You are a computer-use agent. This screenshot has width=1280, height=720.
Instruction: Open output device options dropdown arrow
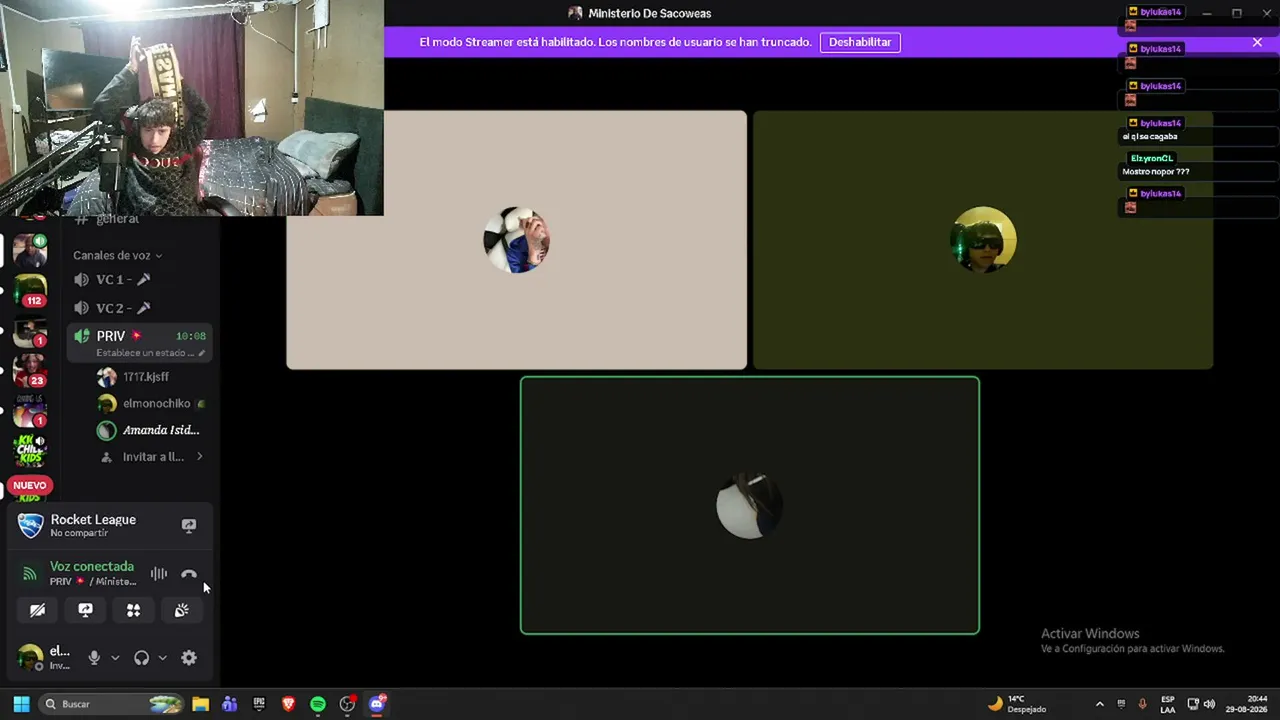[162, 658]
